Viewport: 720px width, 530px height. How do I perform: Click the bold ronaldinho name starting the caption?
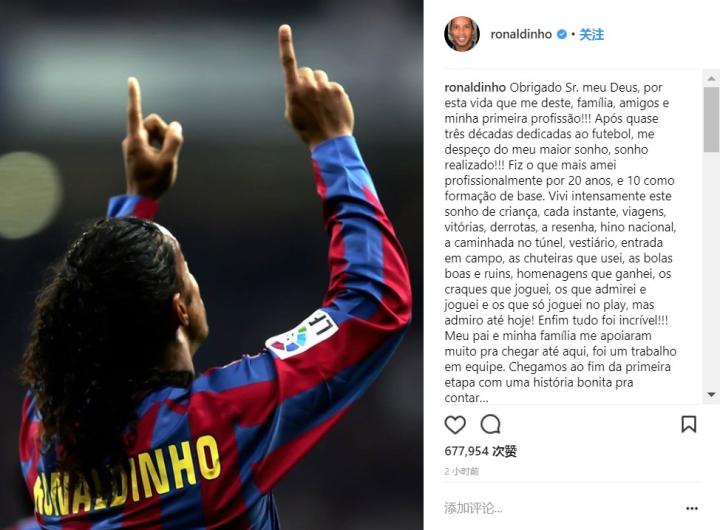(x=475, y=87)
